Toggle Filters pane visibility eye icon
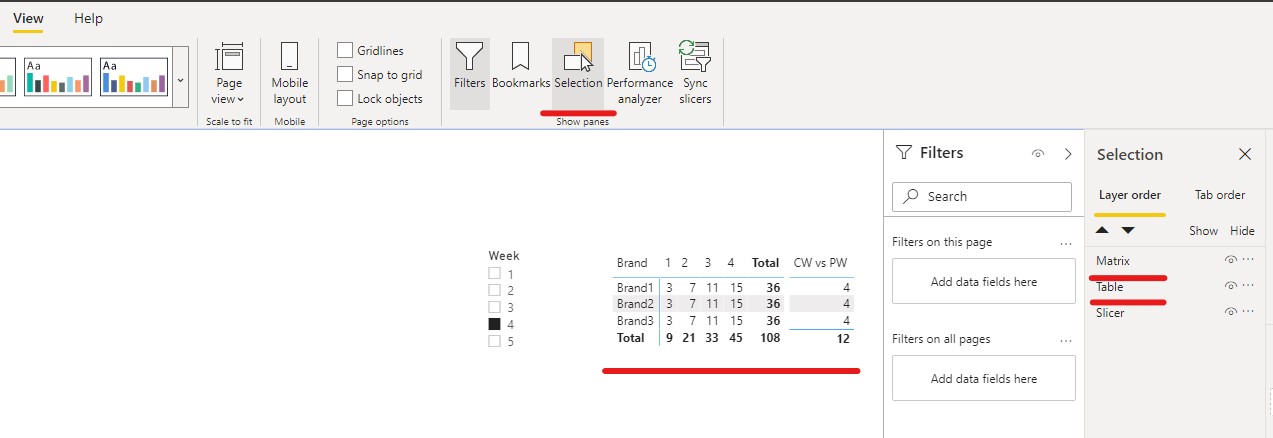Viewport: 1273px width, 438px height. tap(1038, 154)
